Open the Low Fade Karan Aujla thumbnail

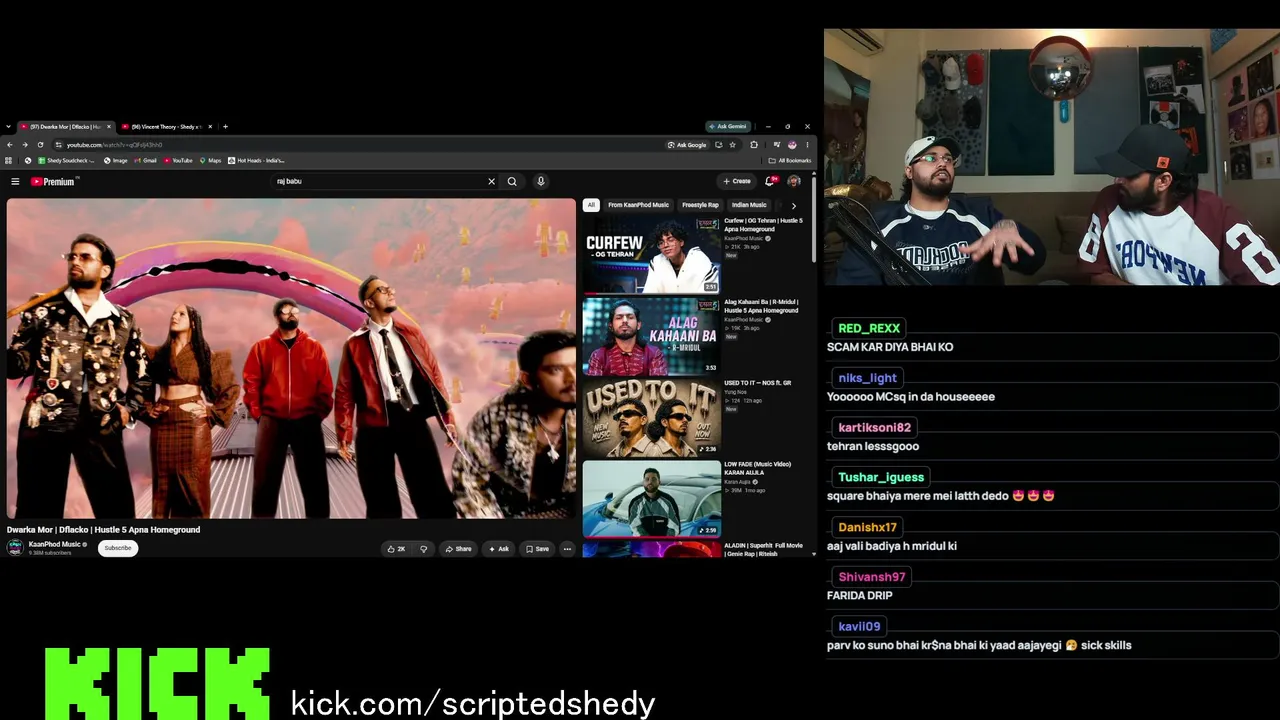click(x=651, y=498)
